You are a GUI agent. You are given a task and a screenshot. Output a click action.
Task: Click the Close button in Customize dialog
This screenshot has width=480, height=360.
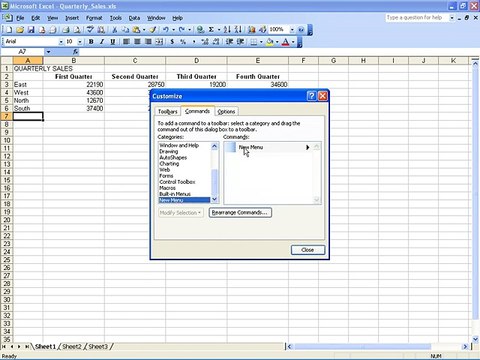coord(308,250)
